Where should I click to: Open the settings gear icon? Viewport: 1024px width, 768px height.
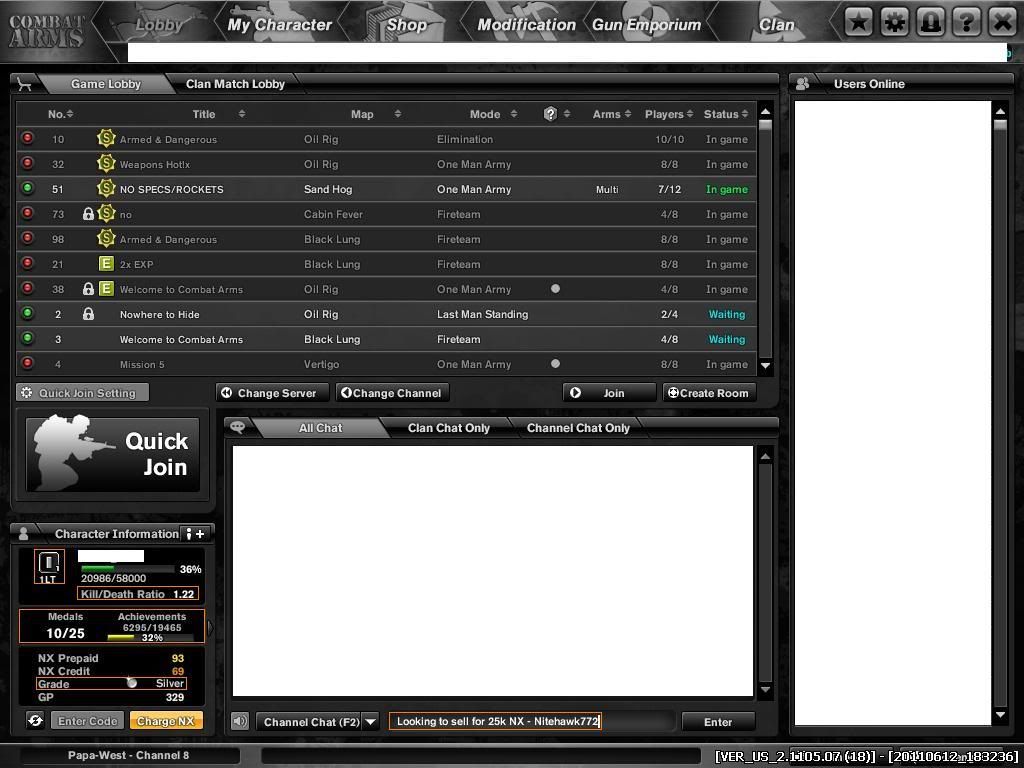tap(895, 24)
